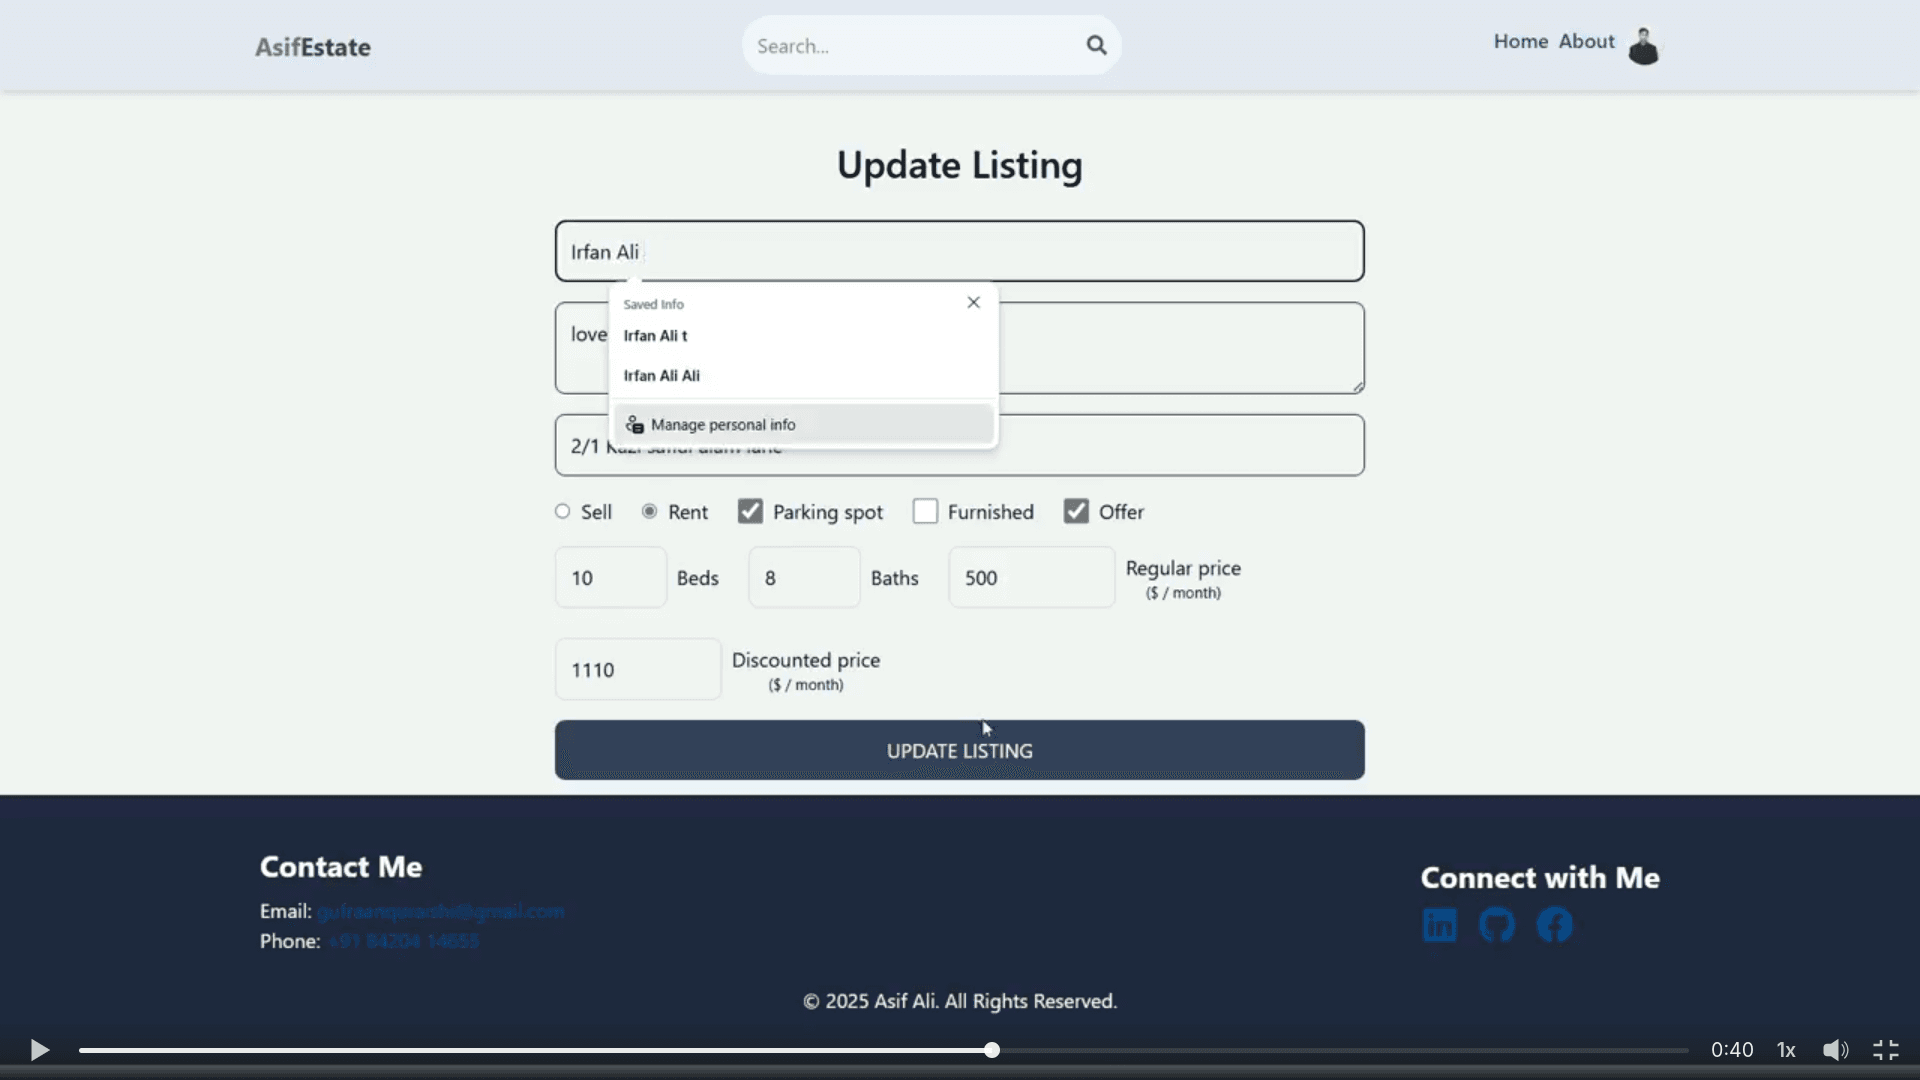The width and height of the screenshot is (1920, 1080).
Task: Uncheck the Offer checkbox
Action: pos(1076,511)
